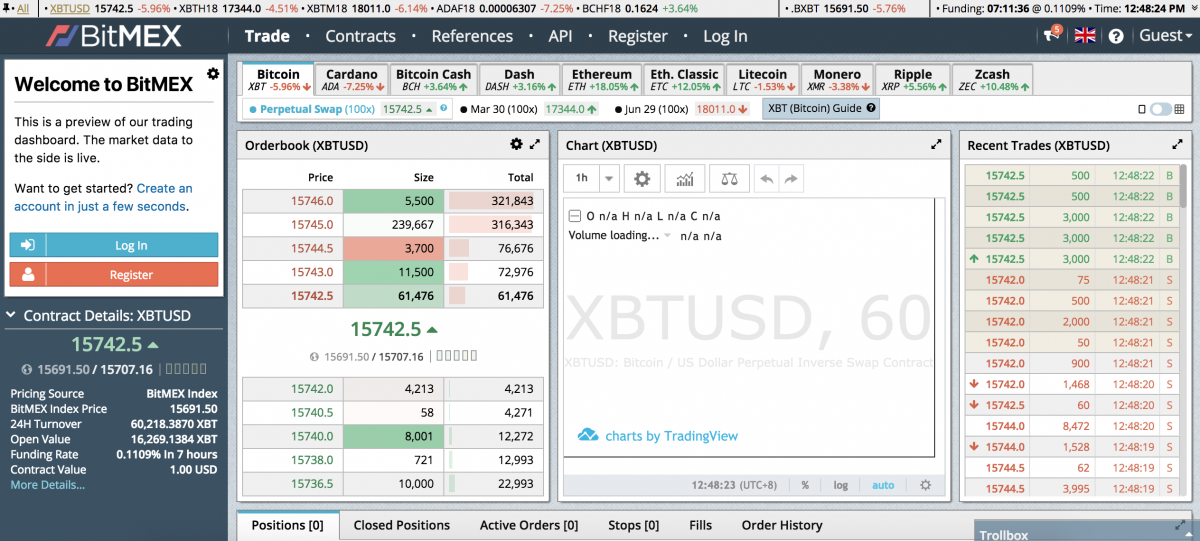Toggle log scale on chart
This screenshot has width=1200, height=541.
click(841, 485)
